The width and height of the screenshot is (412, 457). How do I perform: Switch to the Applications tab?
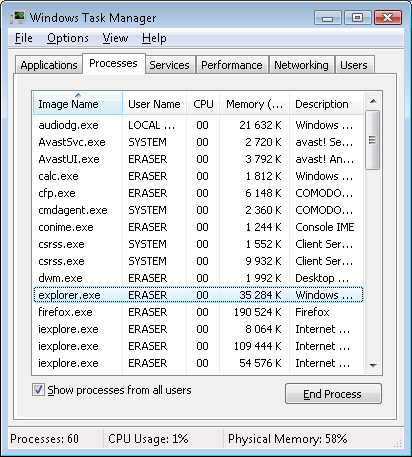pos(49,65)
